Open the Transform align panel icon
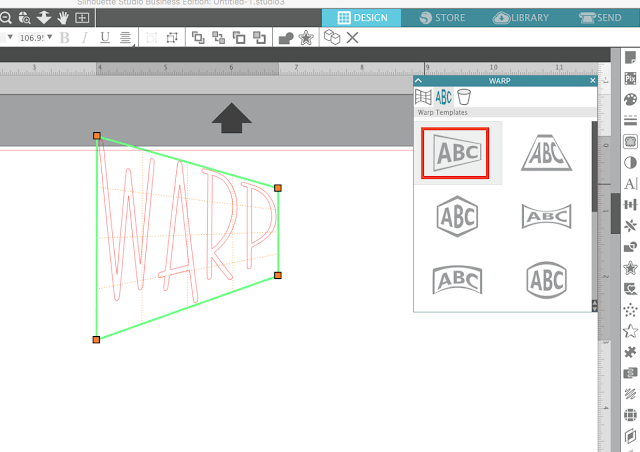 coord(630,205)
